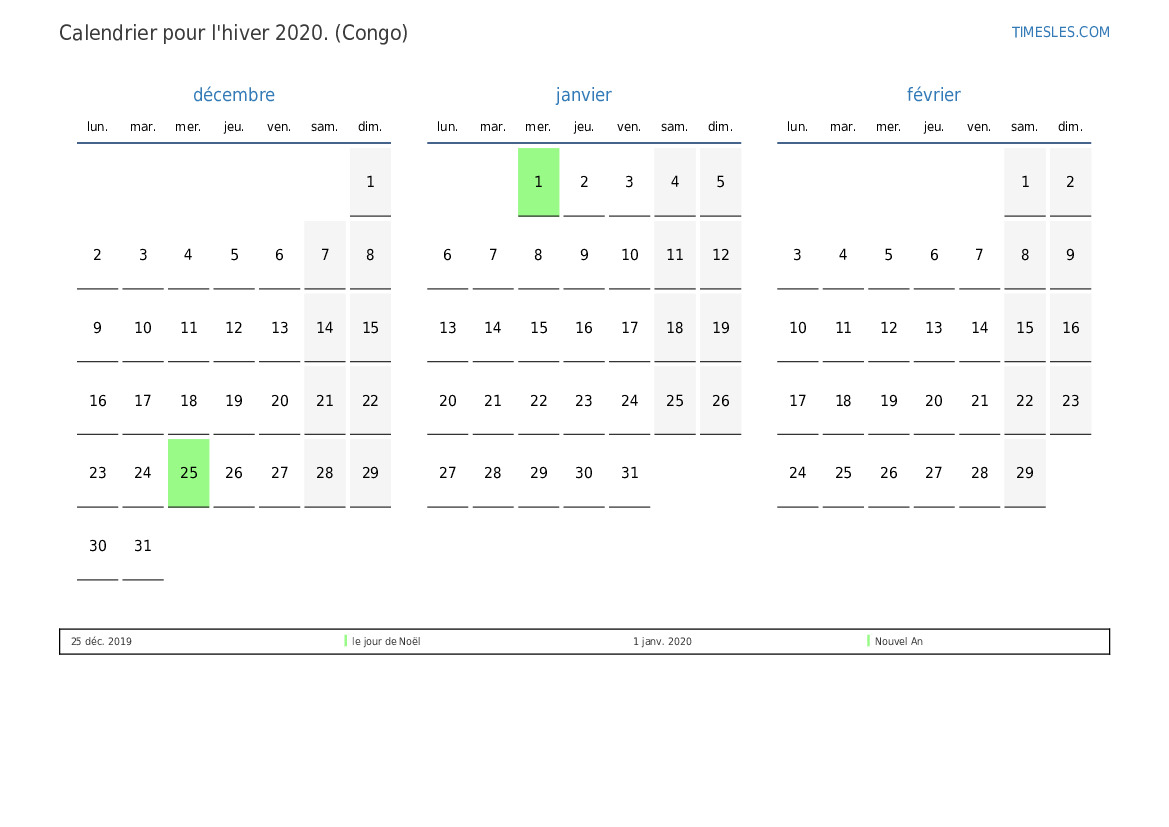Select 'le jour de Noël' legend label
The width and height of the screenshot is (1169, 827).
[x=386, y=642]
